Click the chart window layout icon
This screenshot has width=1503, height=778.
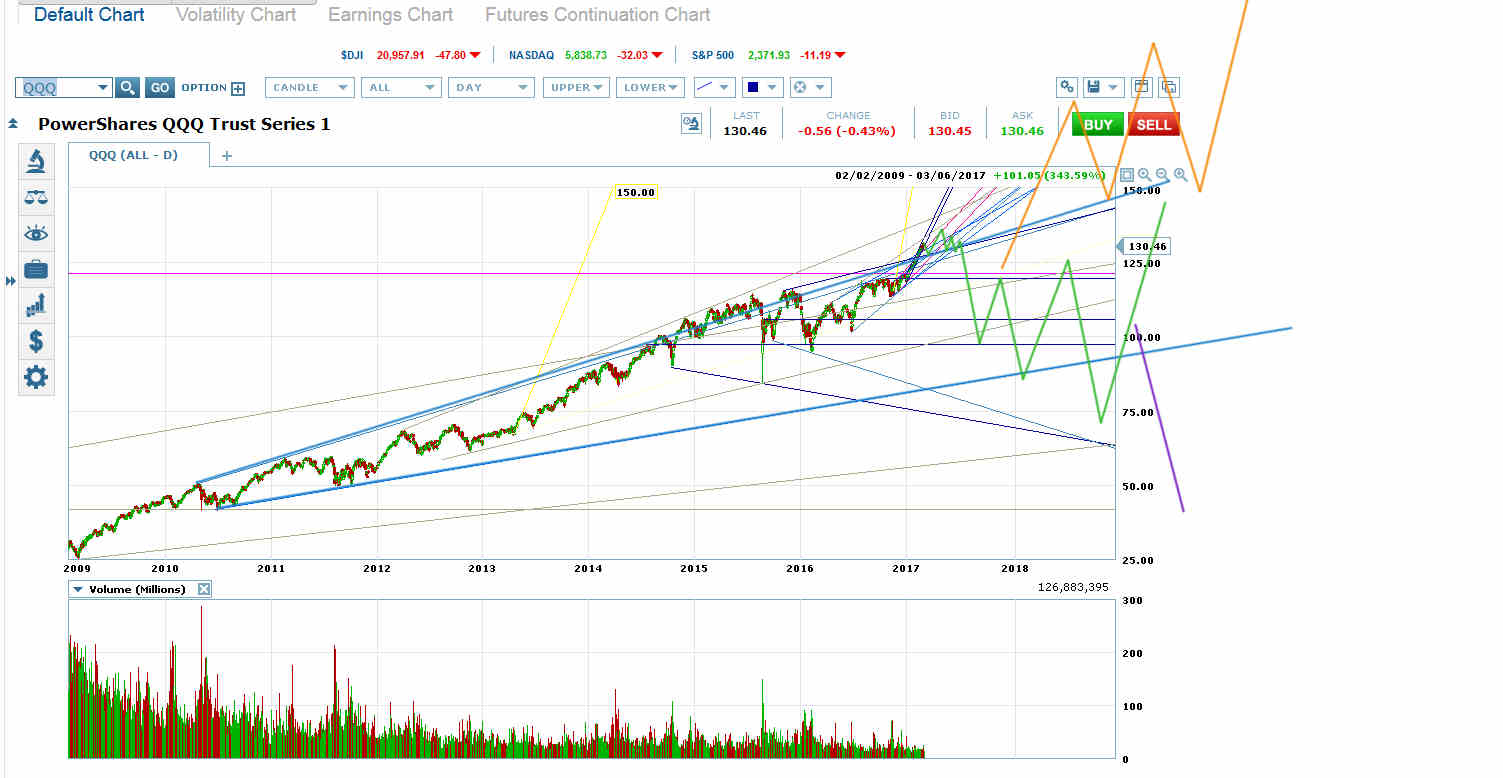tap(1141, 87)
